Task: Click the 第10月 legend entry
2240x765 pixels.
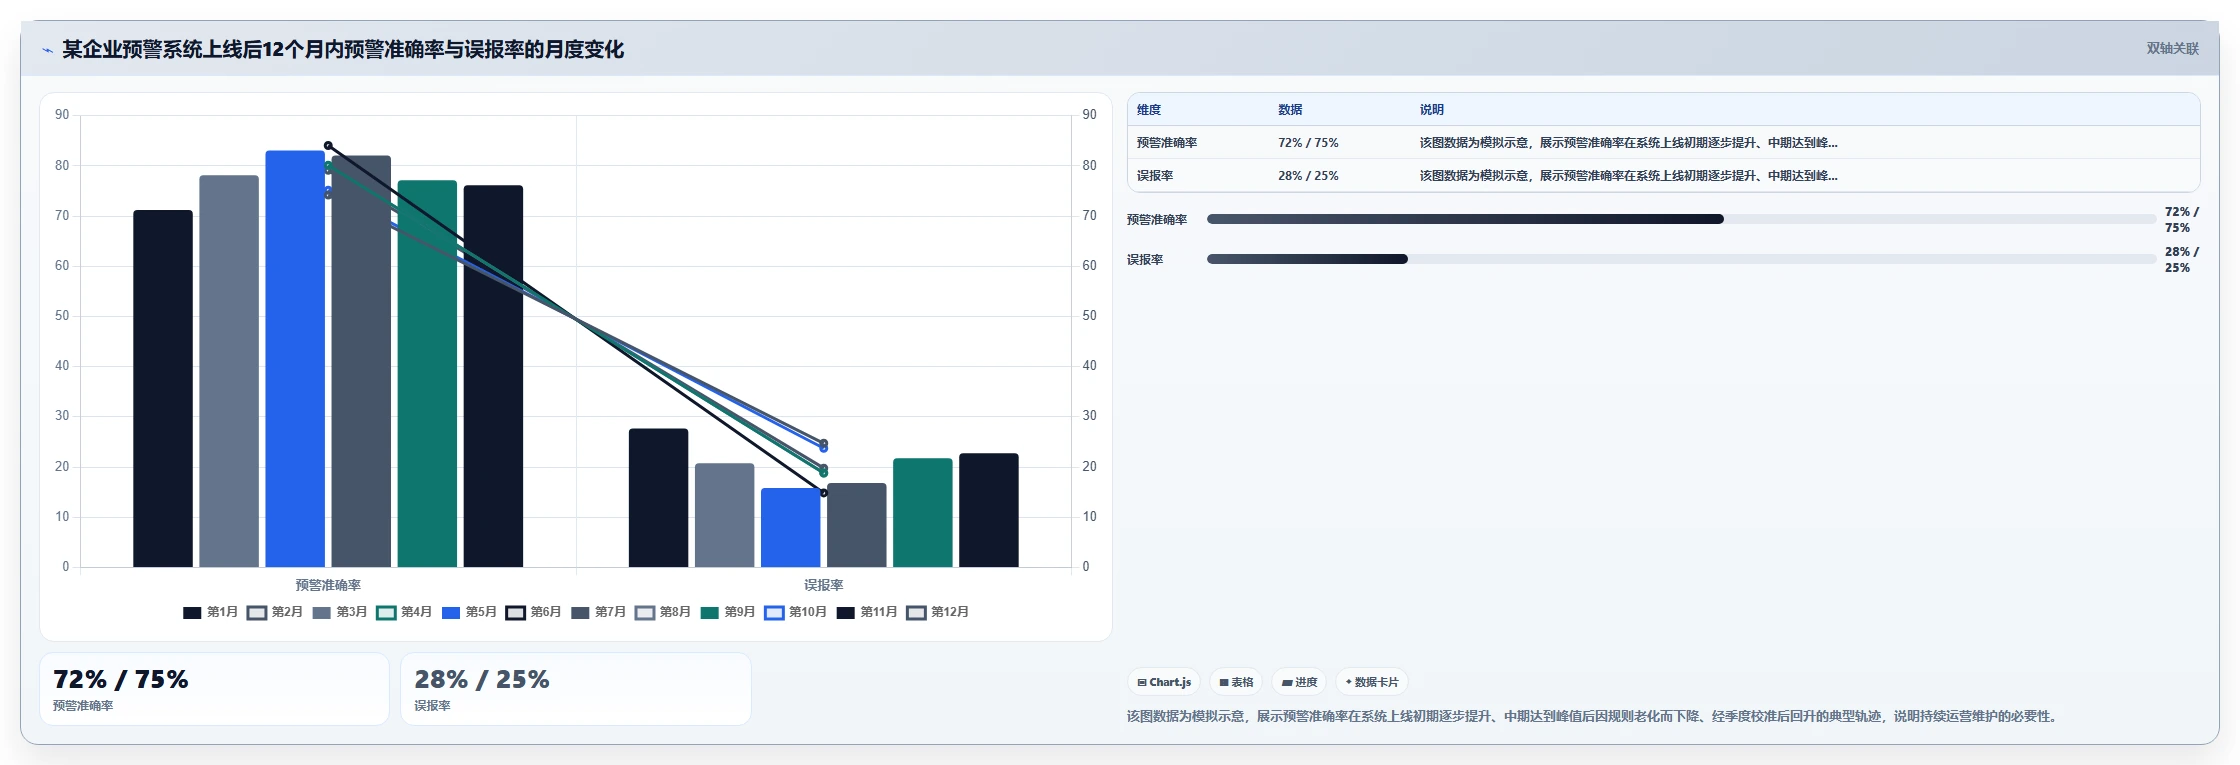Action: [x=796, y=613]
